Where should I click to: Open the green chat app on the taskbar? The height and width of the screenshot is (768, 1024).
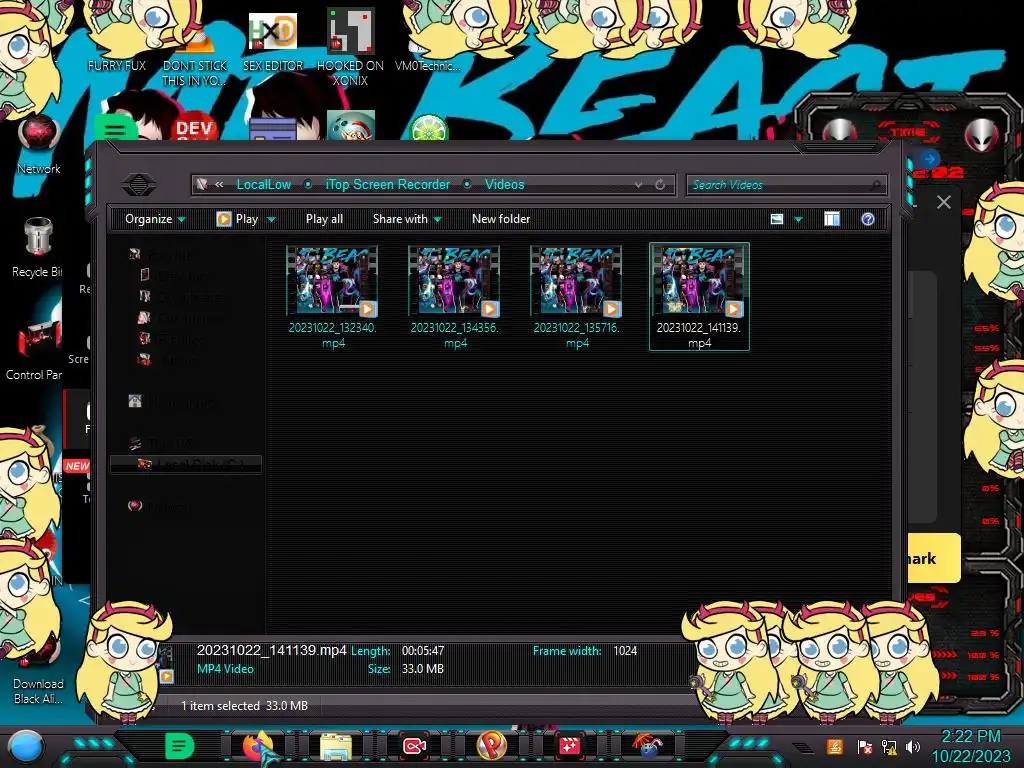pyautogui.click(x=179, y=746)
